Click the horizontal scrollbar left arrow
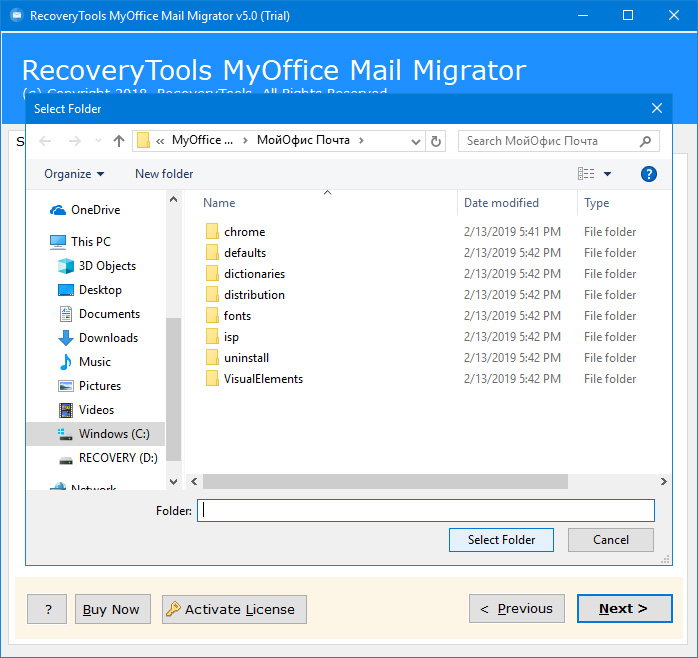The image size is (698, 658). pyautogui.click(x=194, y=481)
